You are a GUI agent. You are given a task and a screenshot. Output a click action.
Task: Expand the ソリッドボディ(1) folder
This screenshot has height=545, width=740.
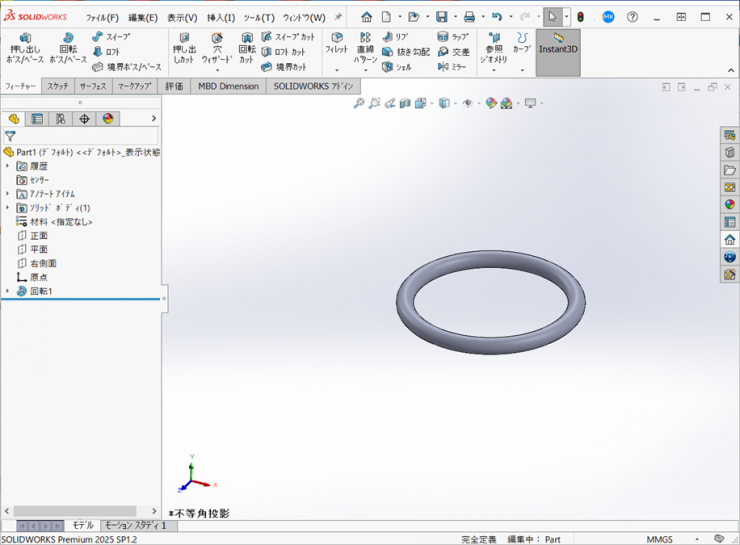[8, 208]
